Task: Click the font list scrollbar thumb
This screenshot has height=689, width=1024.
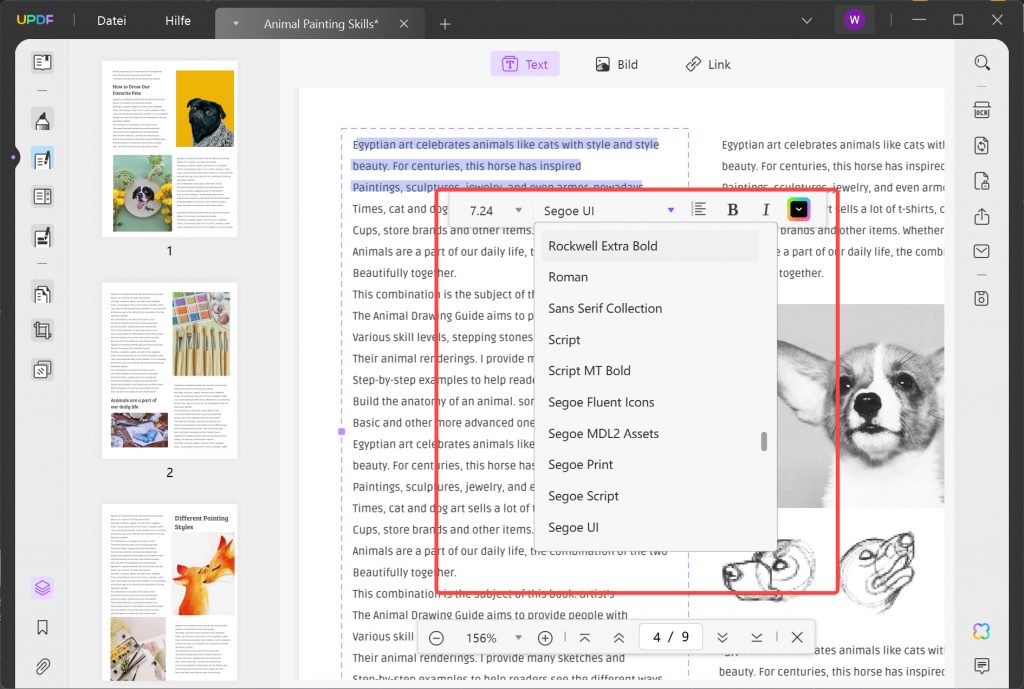Action: pyautogui.click(x=763, y=441)
